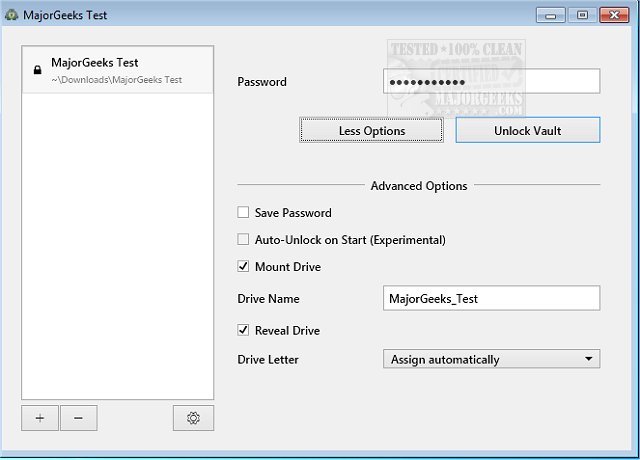The width and height of the screenshot is (640, 460).
Task: Click the Unlock Vault button
Action: (x=528, y=131)
